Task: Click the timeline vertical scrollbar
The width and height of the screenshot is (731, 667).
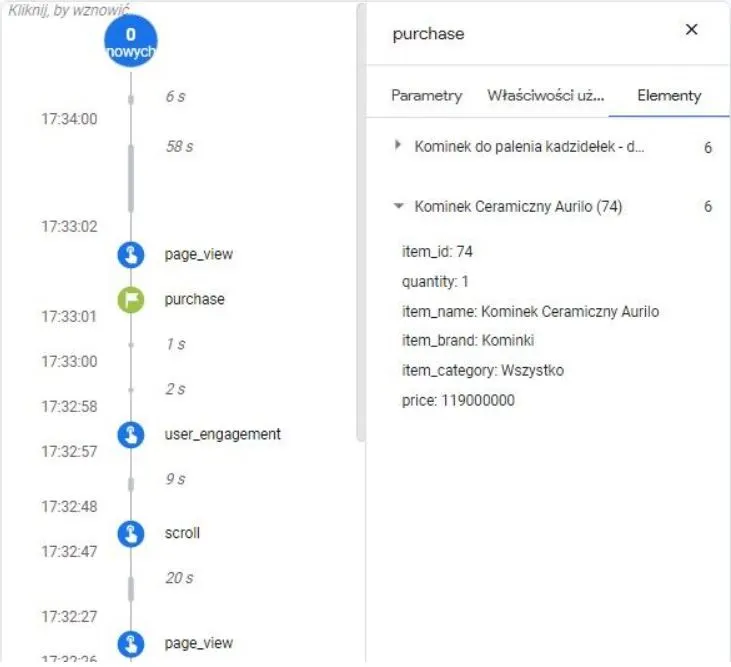Action: coord(361,224)
